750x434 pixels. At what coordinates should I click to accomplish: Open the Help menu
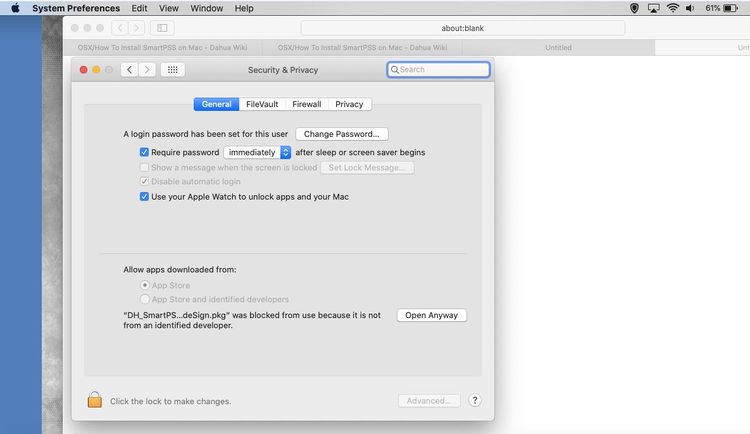[244, 8]
